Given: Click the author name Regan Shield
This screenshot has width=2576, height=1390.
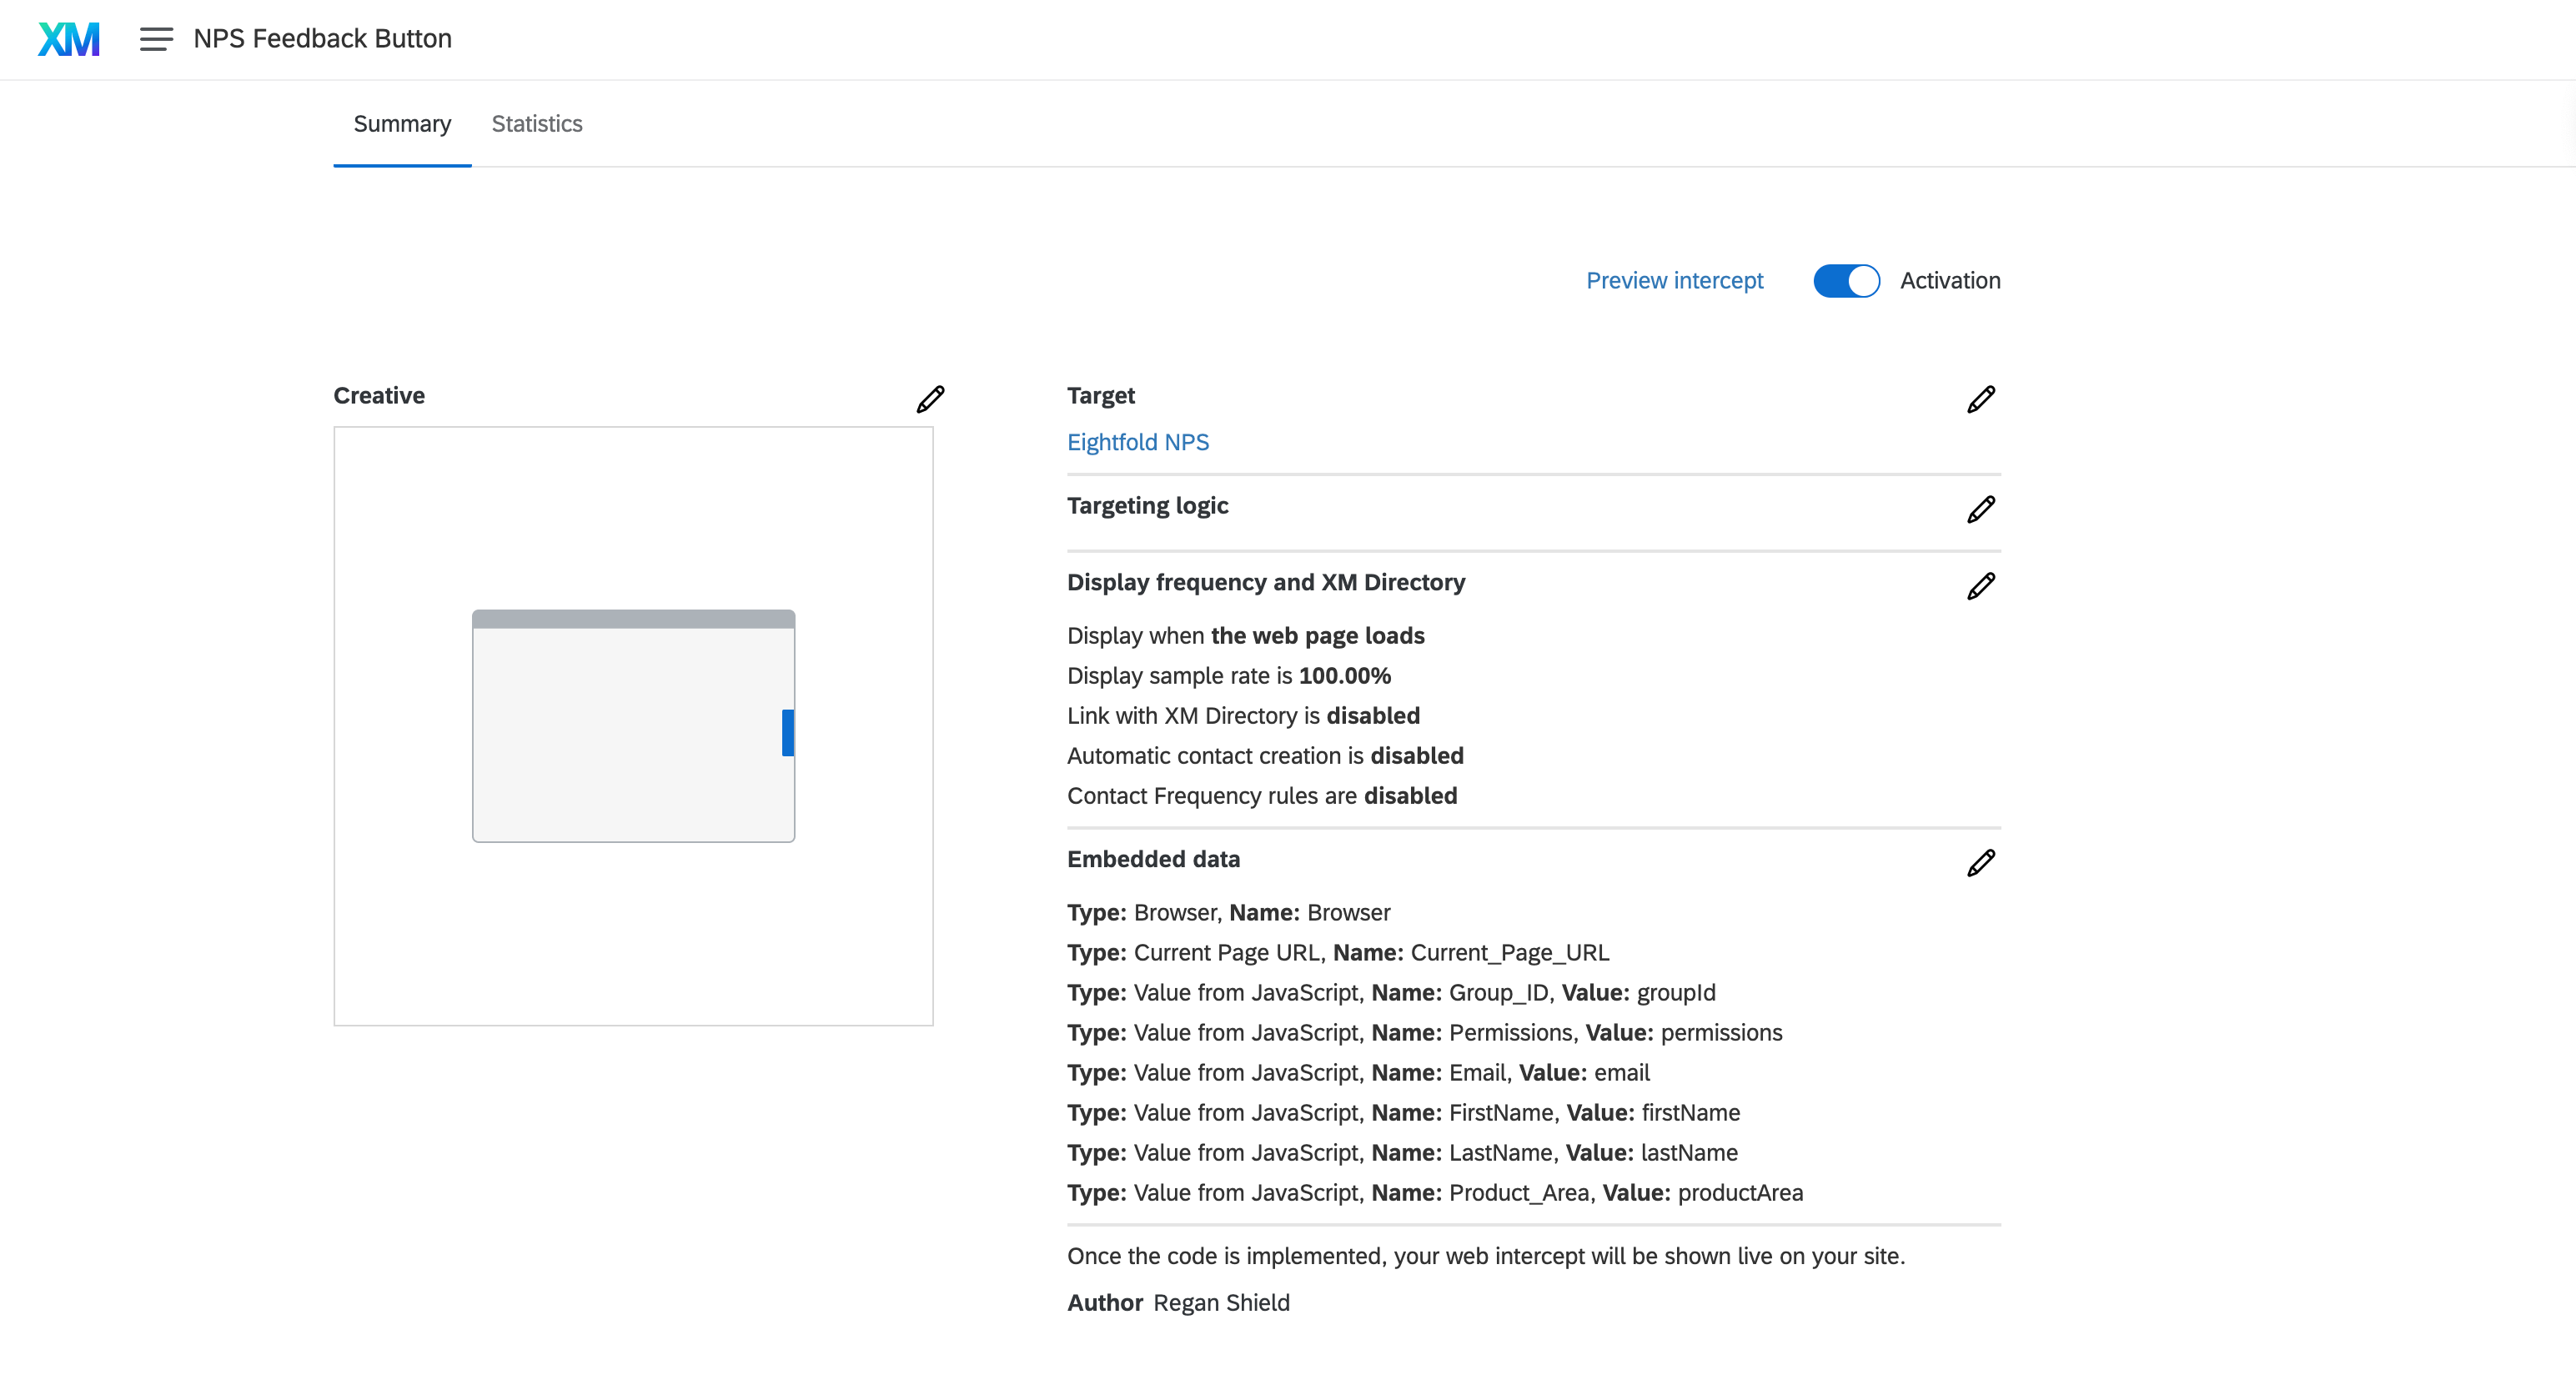Looking at the screenshot, I should [1221, 1303].
